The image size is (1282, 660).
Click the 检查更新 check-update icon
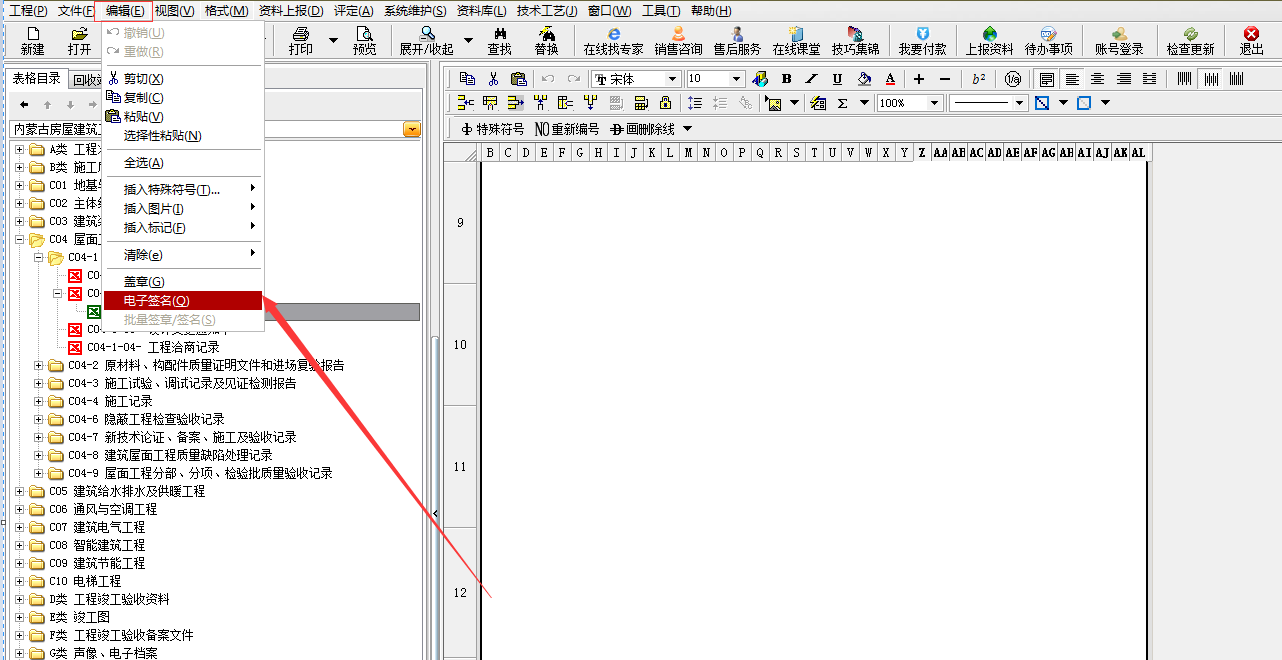pos(1190,40)
